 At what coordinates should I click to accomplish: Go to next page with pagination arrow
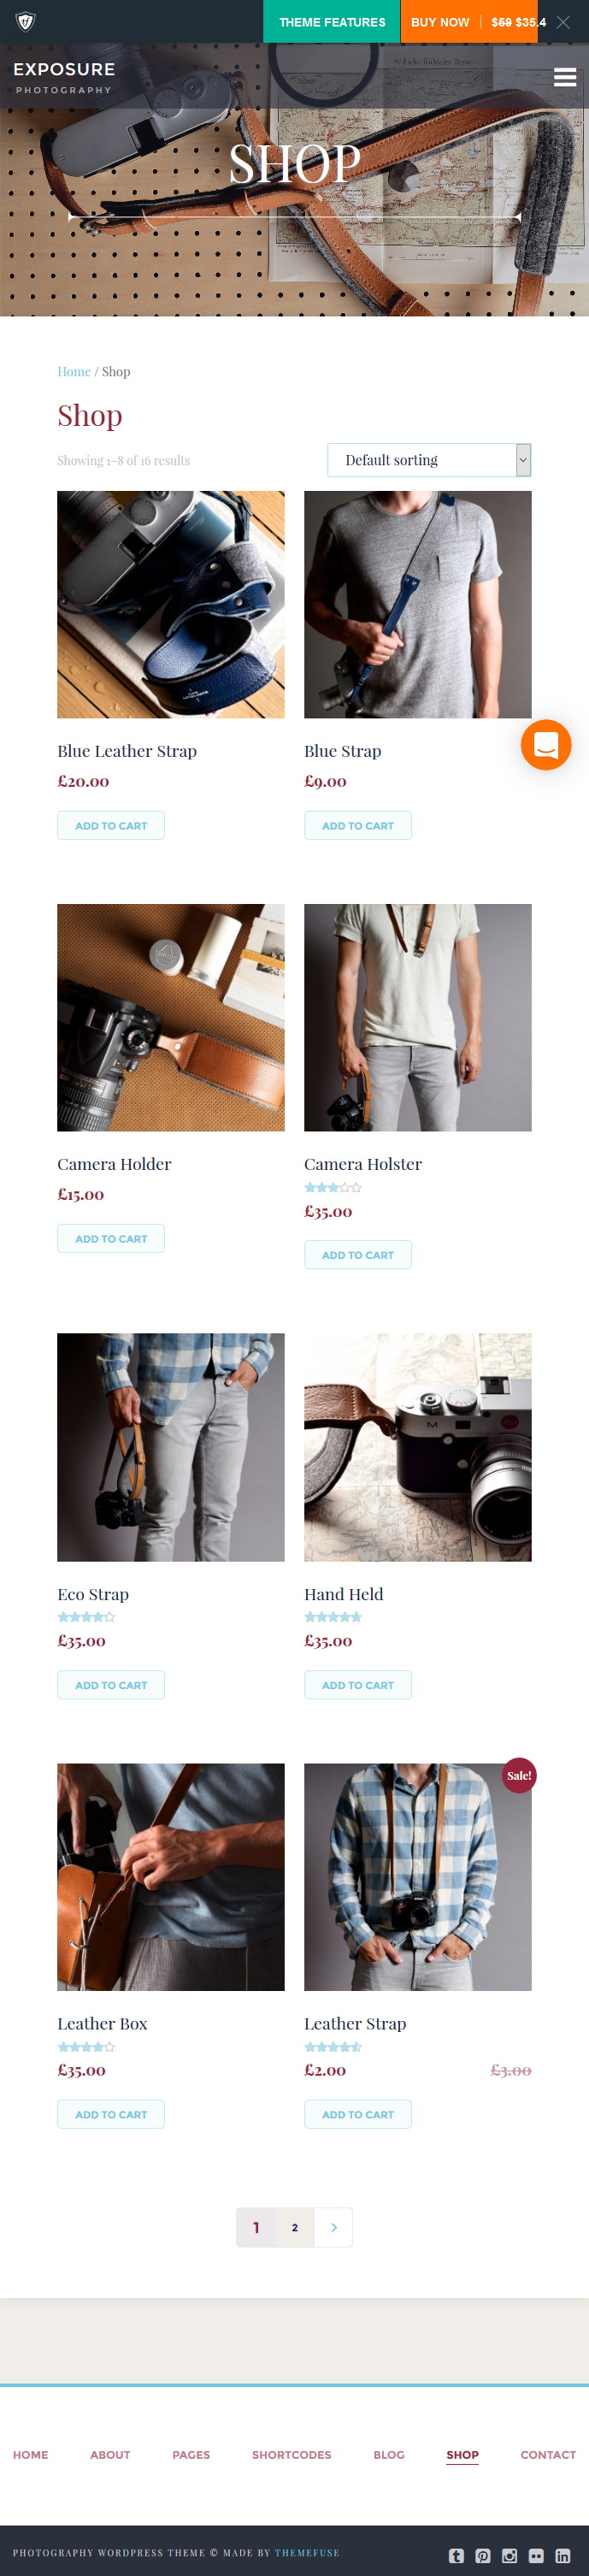(x=334, y=2227)
